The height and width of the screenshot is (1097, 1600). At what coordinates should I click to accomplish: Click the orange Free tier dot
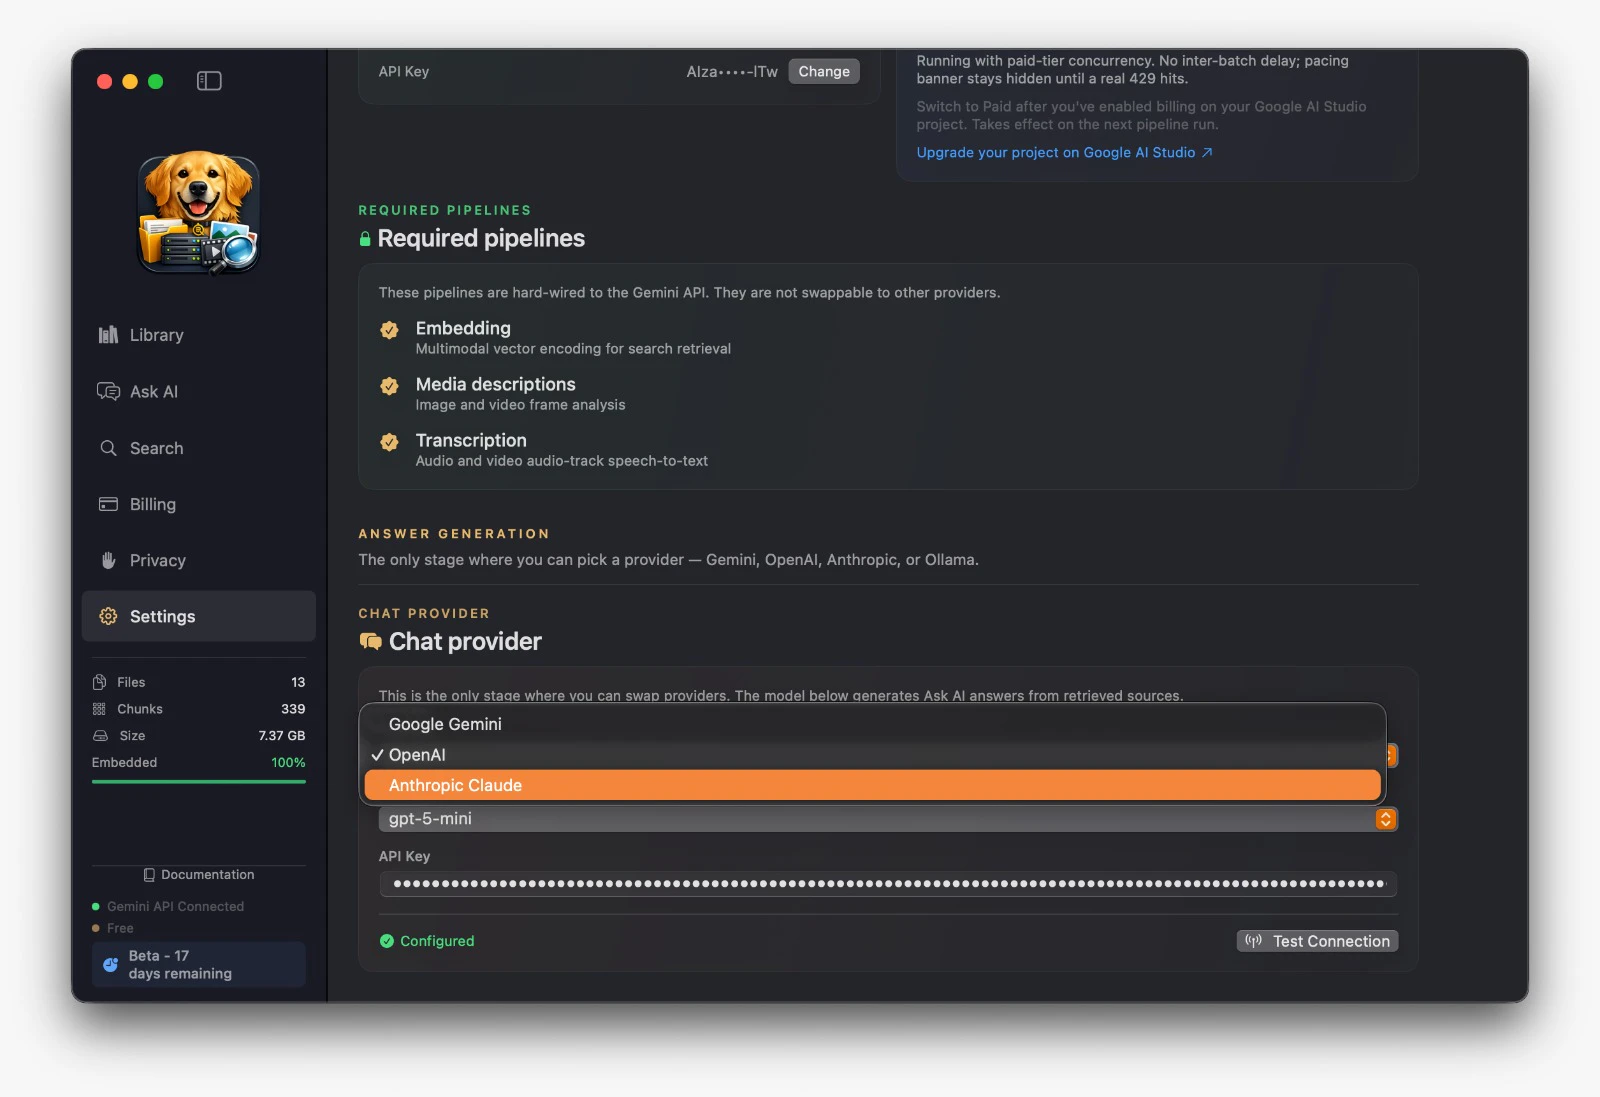(96, 929)
